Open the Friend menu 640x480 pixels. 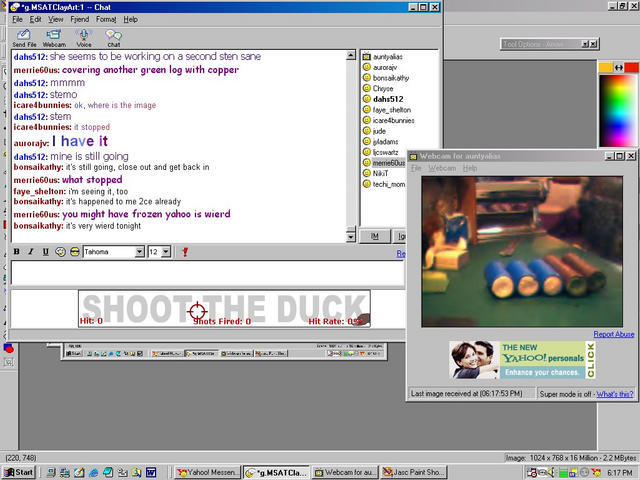(80, 19)
